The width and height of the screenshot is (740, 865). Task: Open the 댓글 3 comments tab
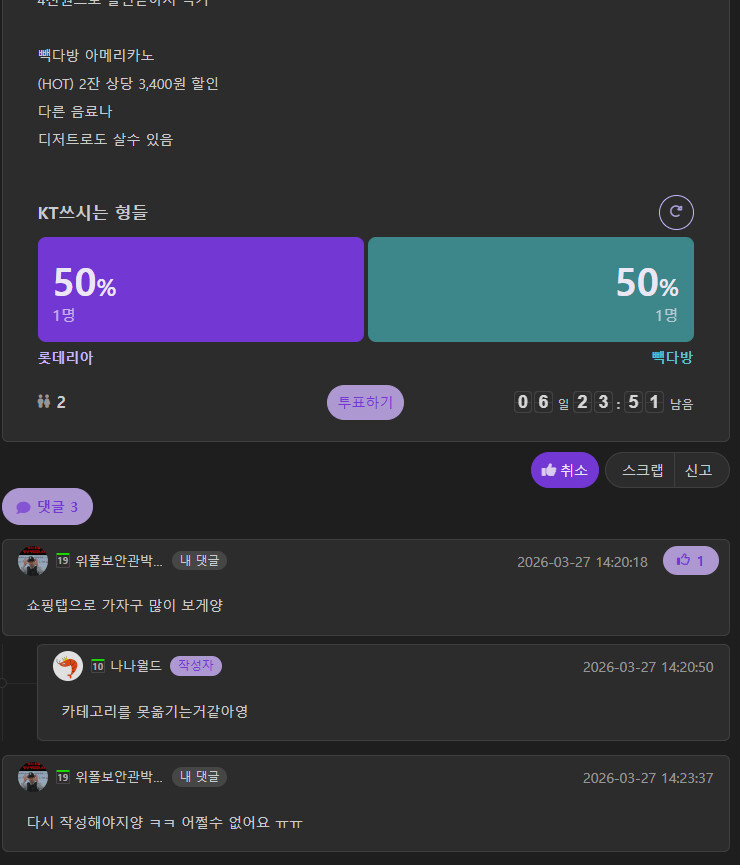pos(47,507)
